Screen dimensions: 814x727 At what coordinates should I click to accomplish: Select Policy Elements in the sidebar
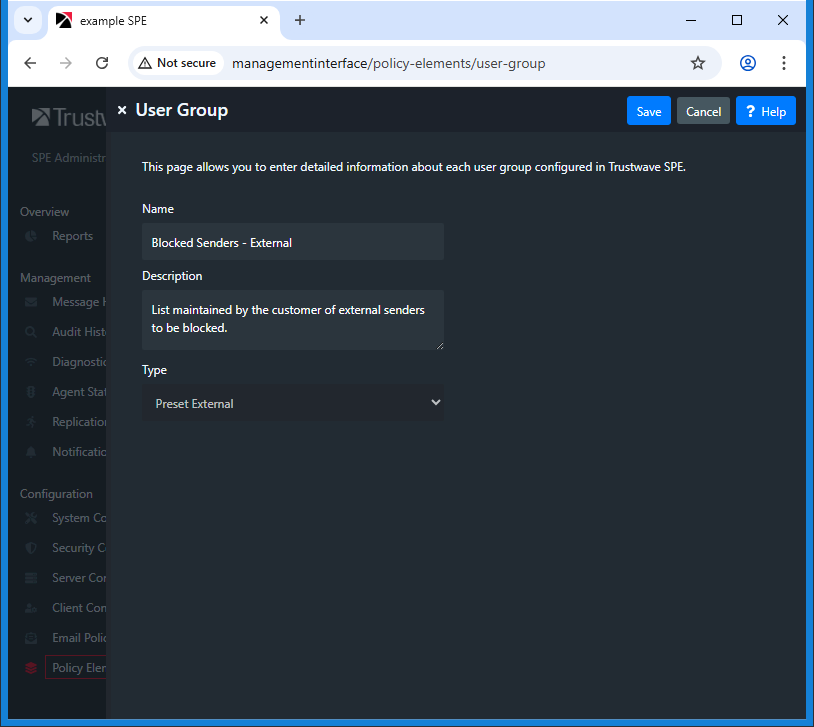tap(76, 668)
